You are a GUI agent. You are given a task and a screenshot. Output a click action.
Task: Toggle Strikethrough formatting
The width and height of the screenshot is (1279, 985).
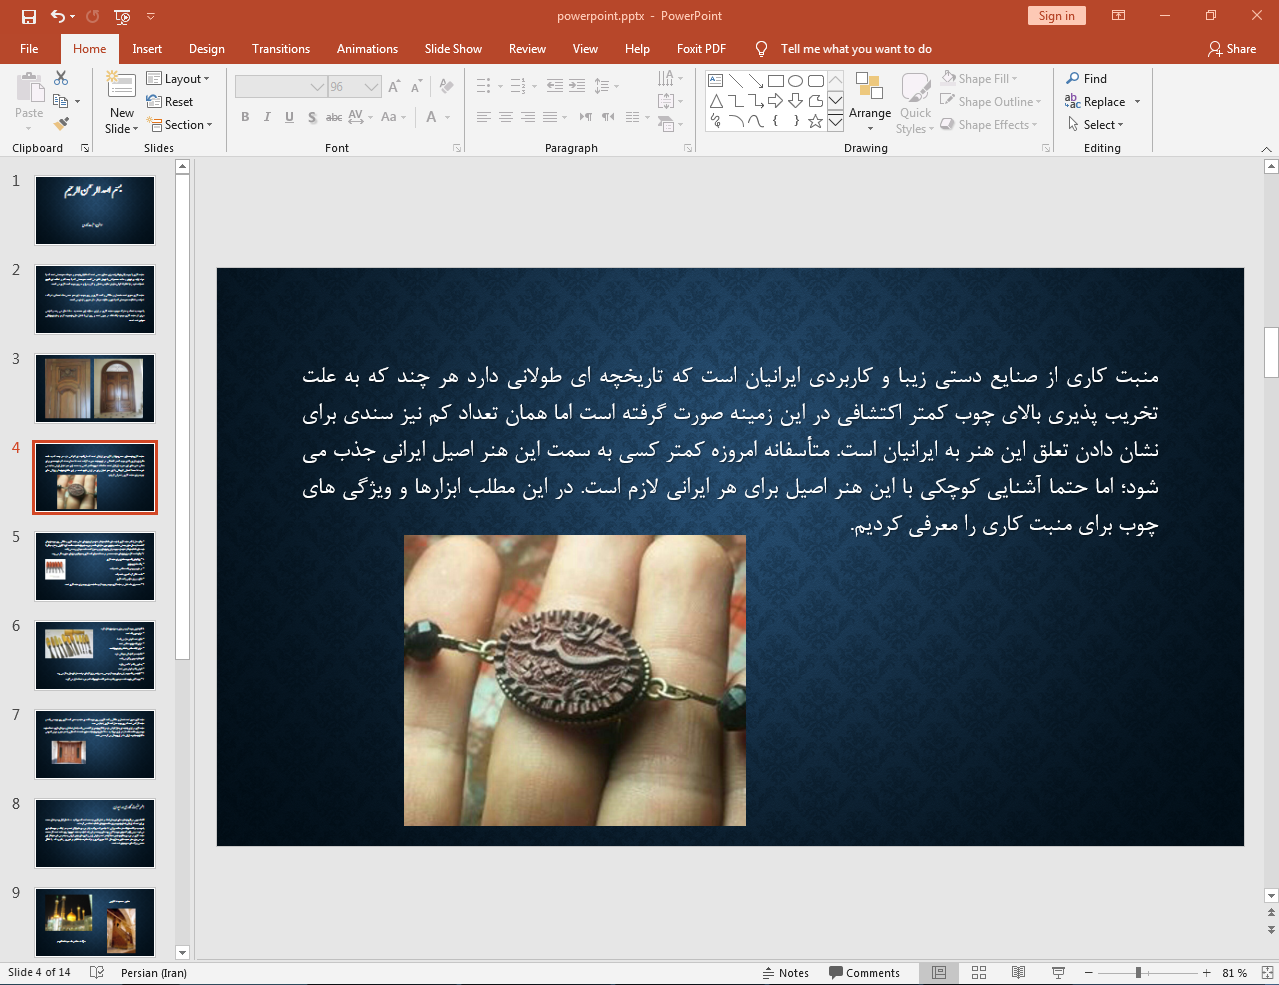point(334,117)
